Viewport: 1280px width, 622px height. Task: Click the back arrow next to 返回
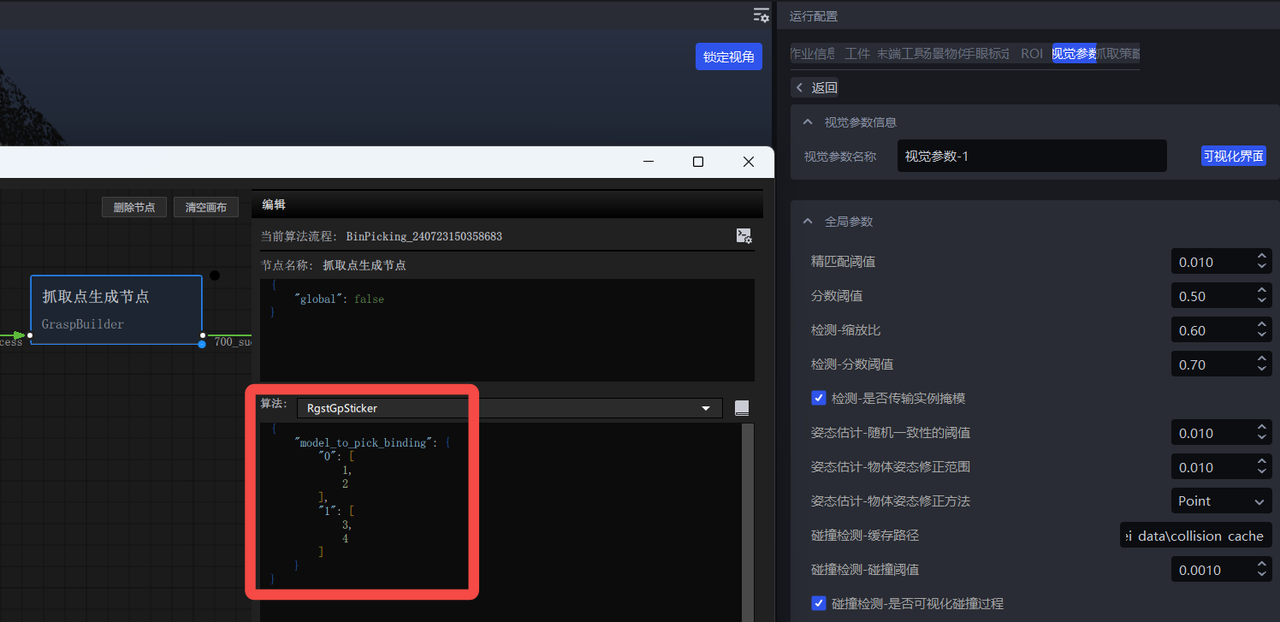coord(799,88)
